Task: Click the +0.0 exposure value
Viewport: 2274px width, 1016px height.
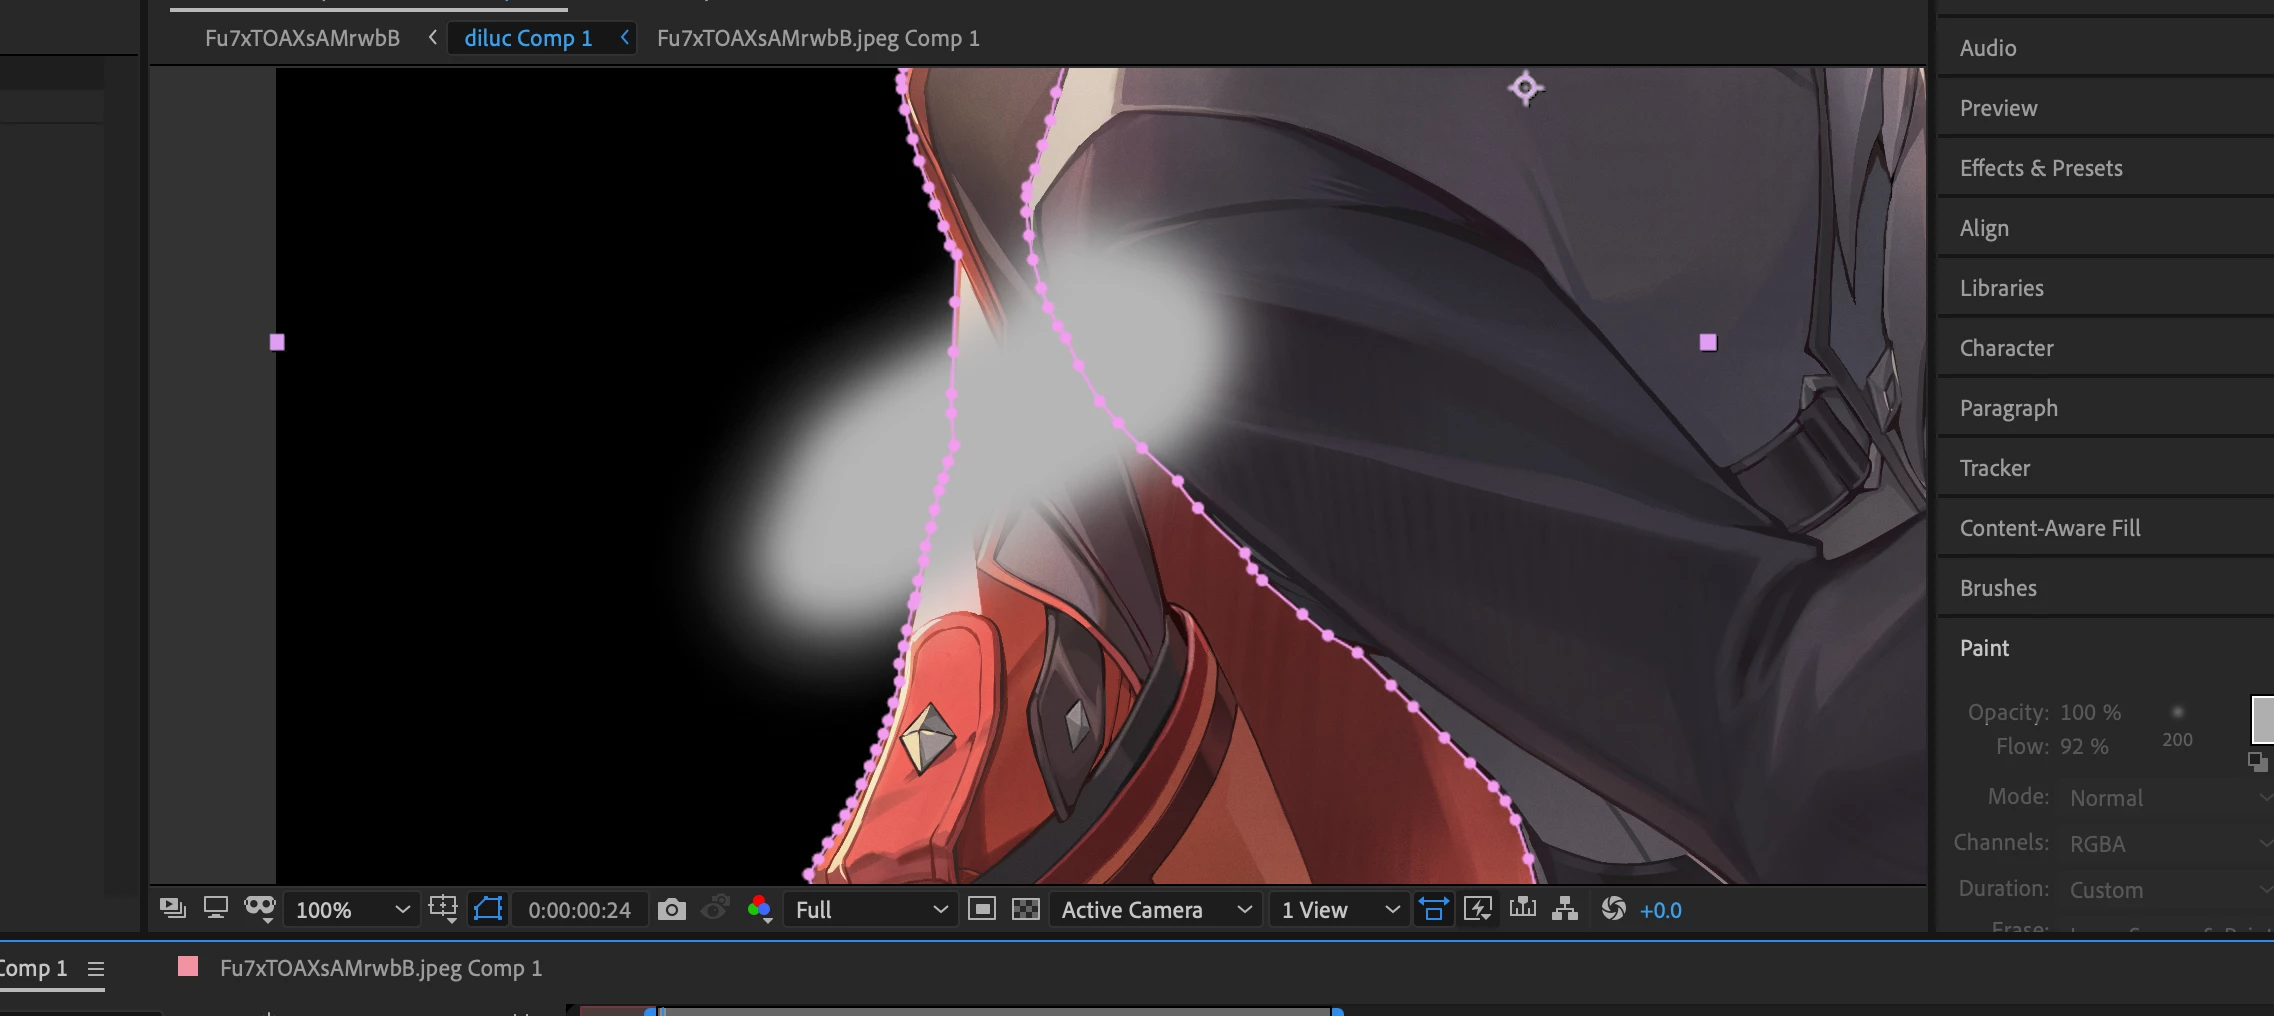Action: point(1661,910)
